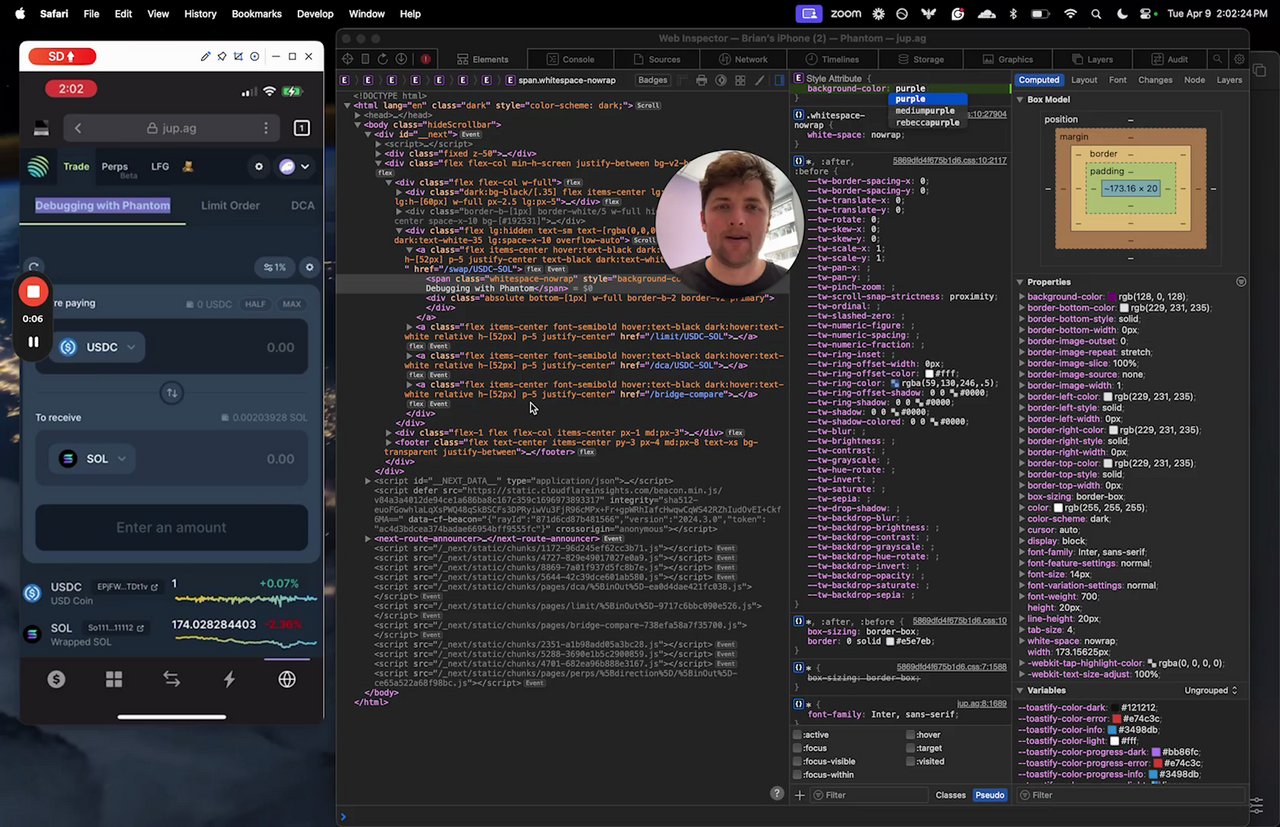1280x827 pixels.
Task: Collapse the body hideScrollbar element
Action: coord(358,125)
